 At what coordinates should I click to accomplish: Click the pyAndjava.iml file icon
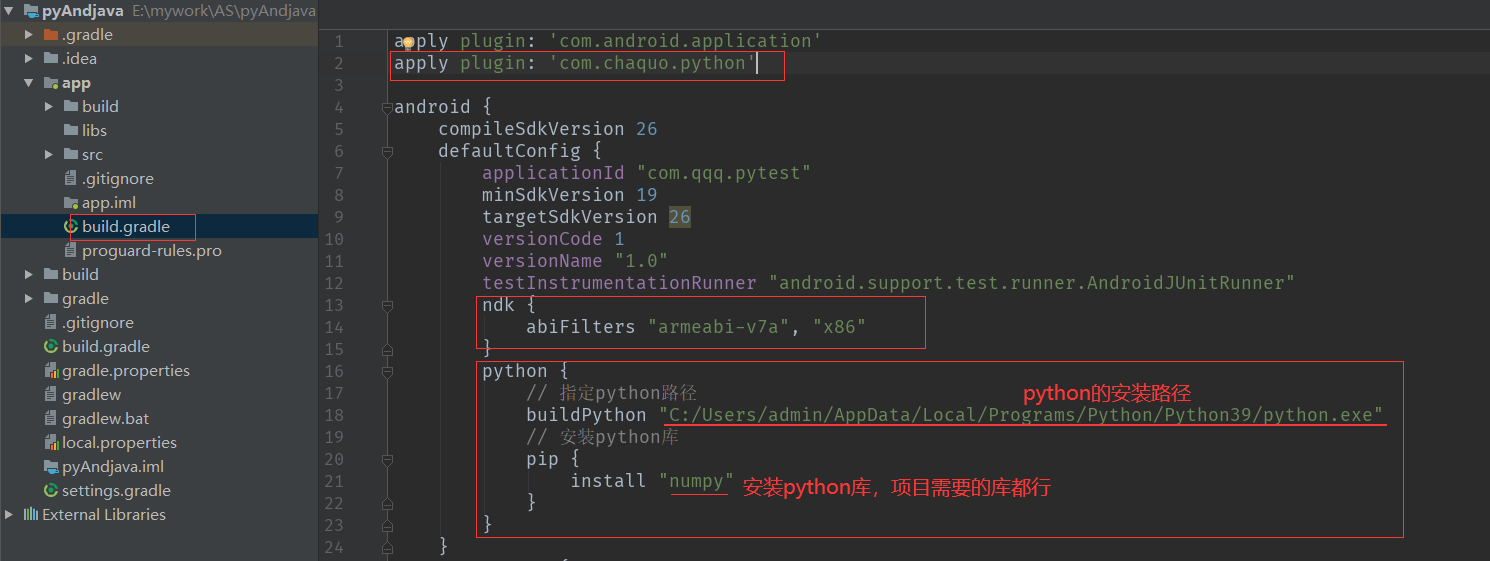pyautogui.click(x=51, y=467)
